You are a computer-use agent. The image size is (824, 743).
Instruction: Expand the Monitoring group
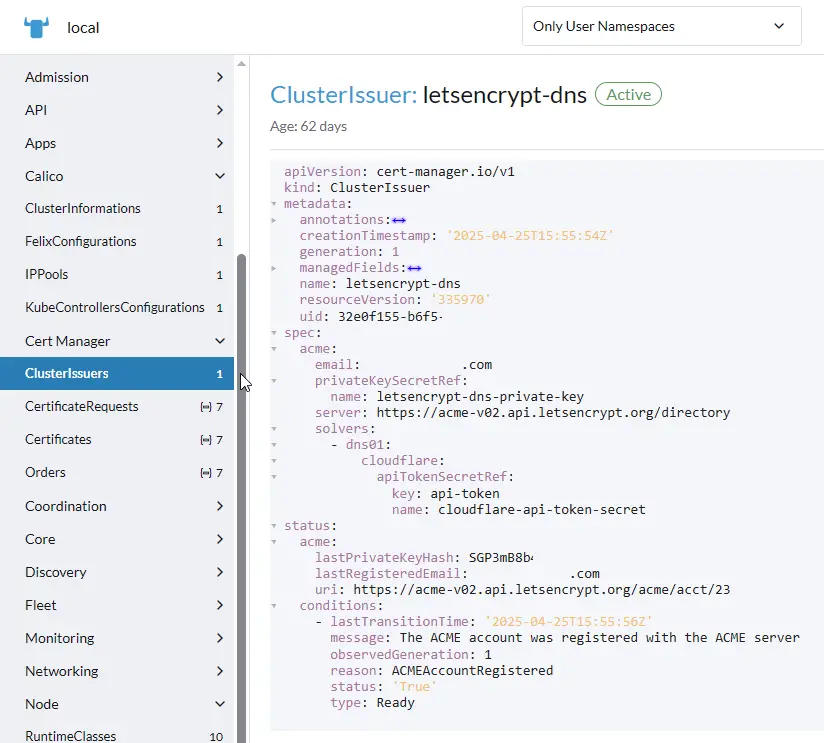coord(220,638)
